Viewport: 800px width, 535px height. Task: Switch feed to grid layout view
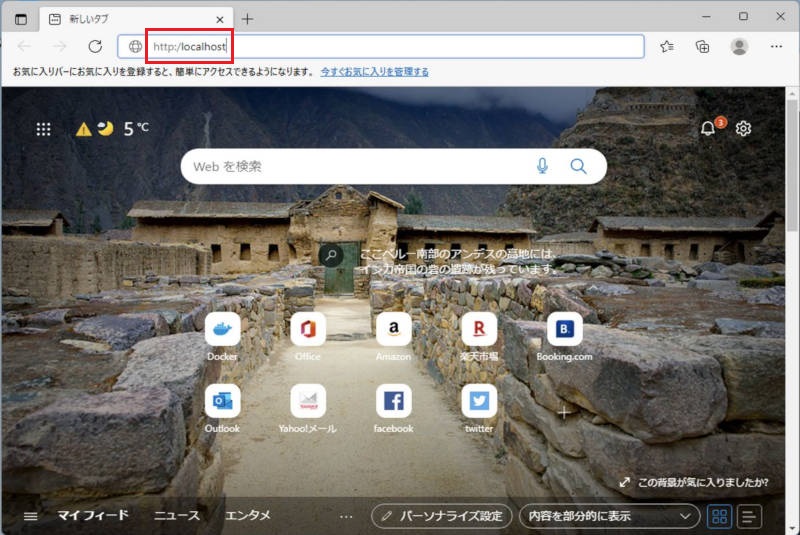719,516
